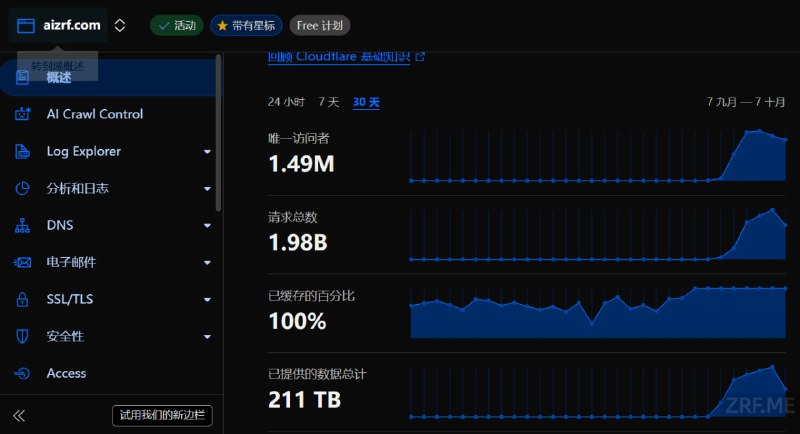
Task: Expand the SSL/TLS submenu arrow
Action: pos(207,300)
